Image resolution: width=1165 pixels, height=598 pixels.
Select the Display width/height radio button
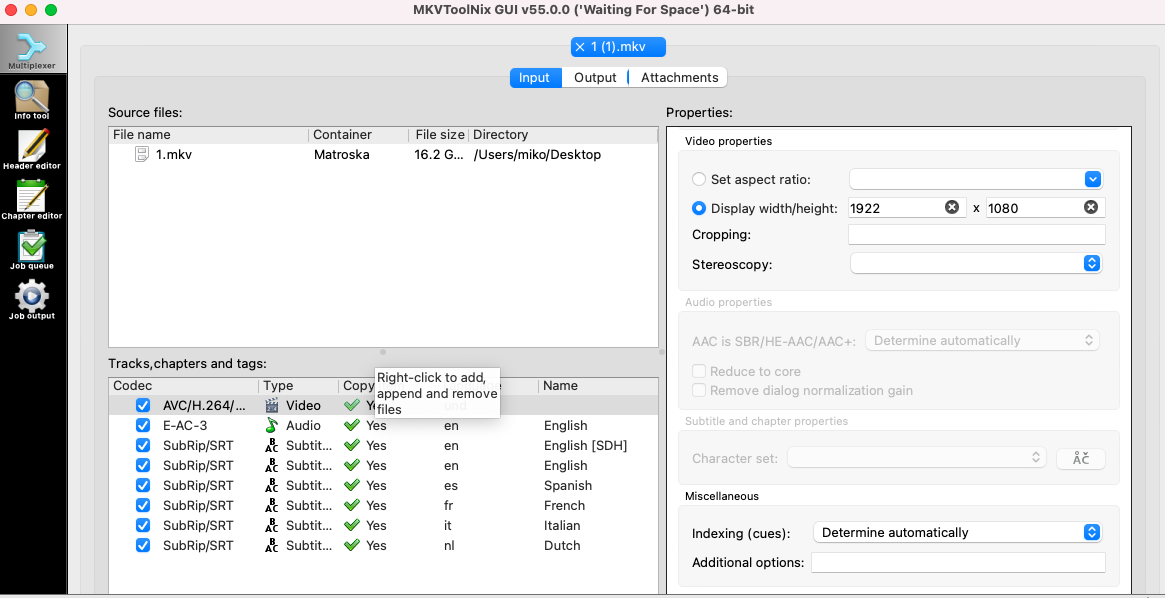[698, 208]
